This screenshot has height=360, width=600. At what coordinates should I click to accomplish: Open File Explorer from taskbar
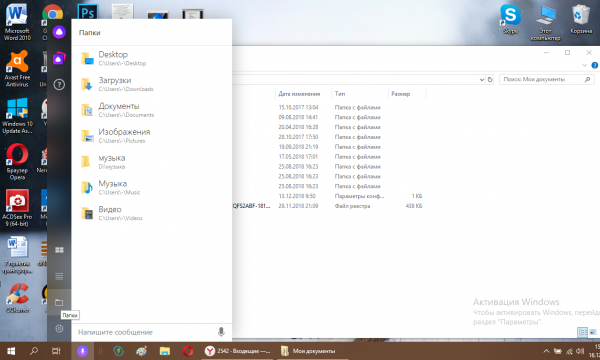[165, 351]
